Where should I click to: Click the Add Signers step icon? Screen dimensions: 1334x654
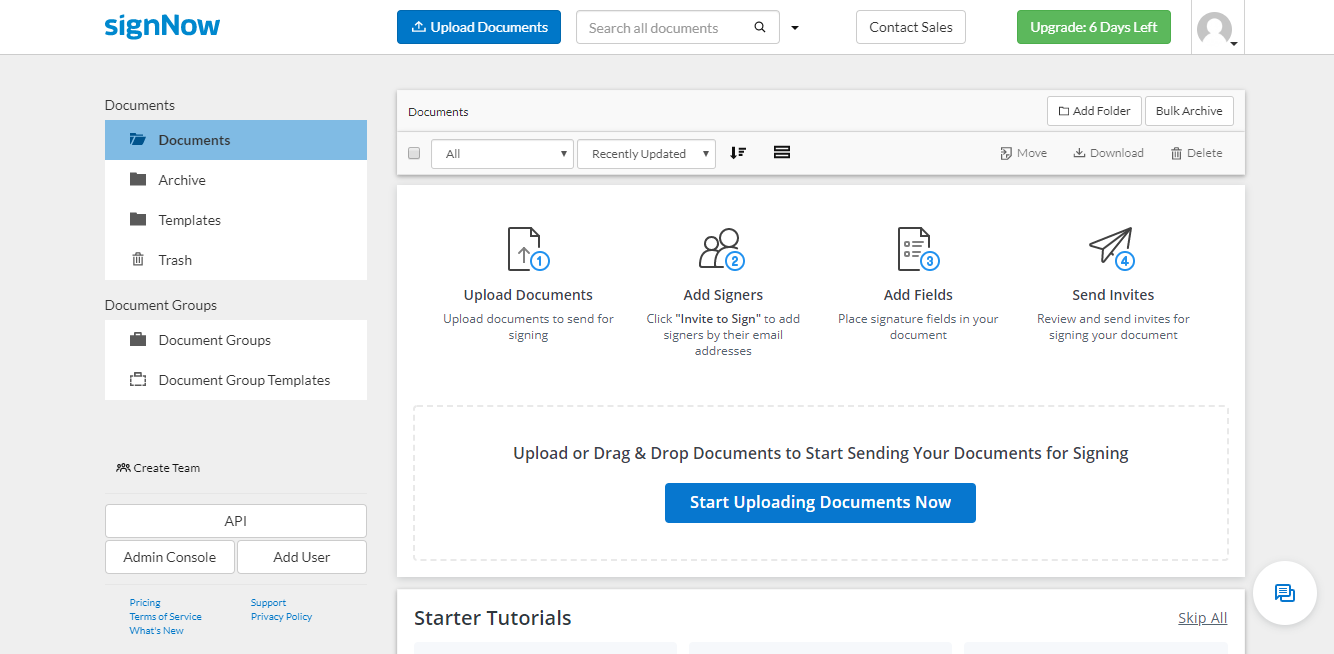click(723, 249)
